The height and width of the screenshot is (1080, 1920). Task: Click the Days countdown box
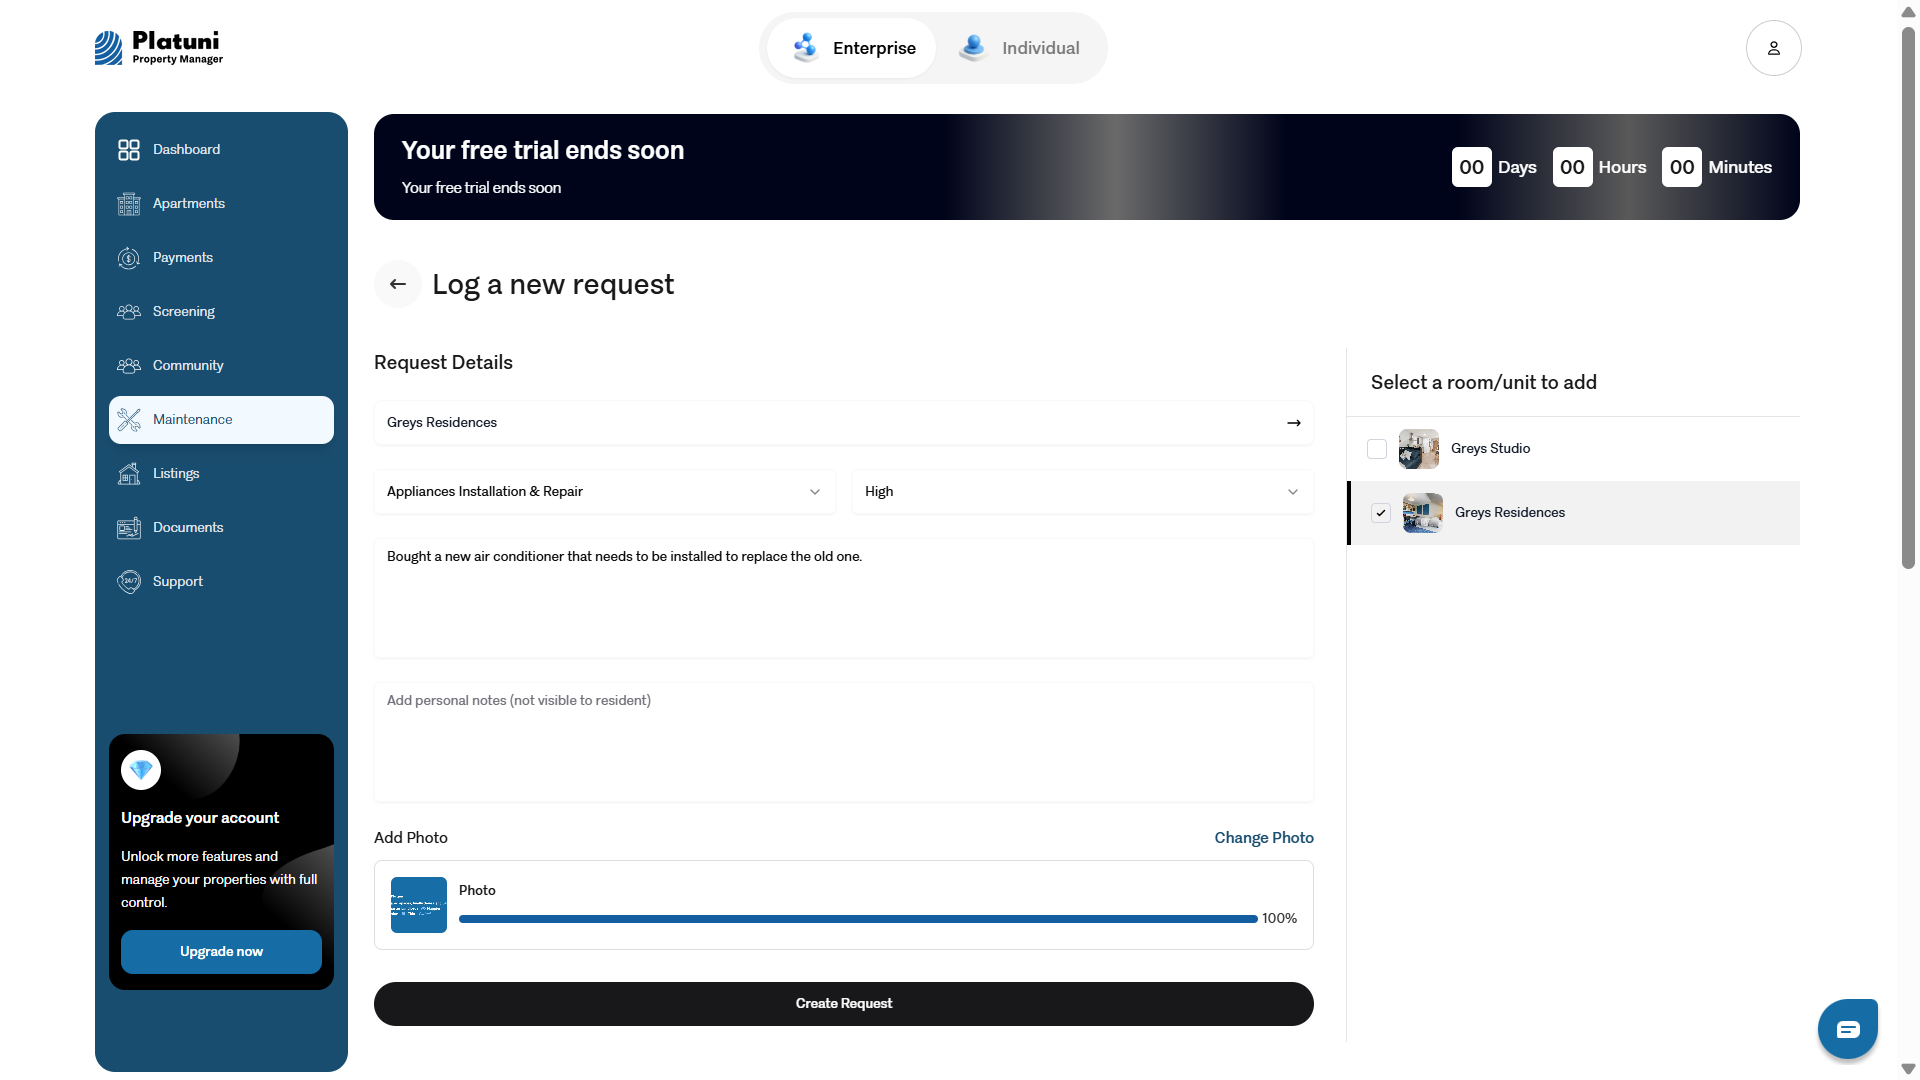click(1471, 167)
